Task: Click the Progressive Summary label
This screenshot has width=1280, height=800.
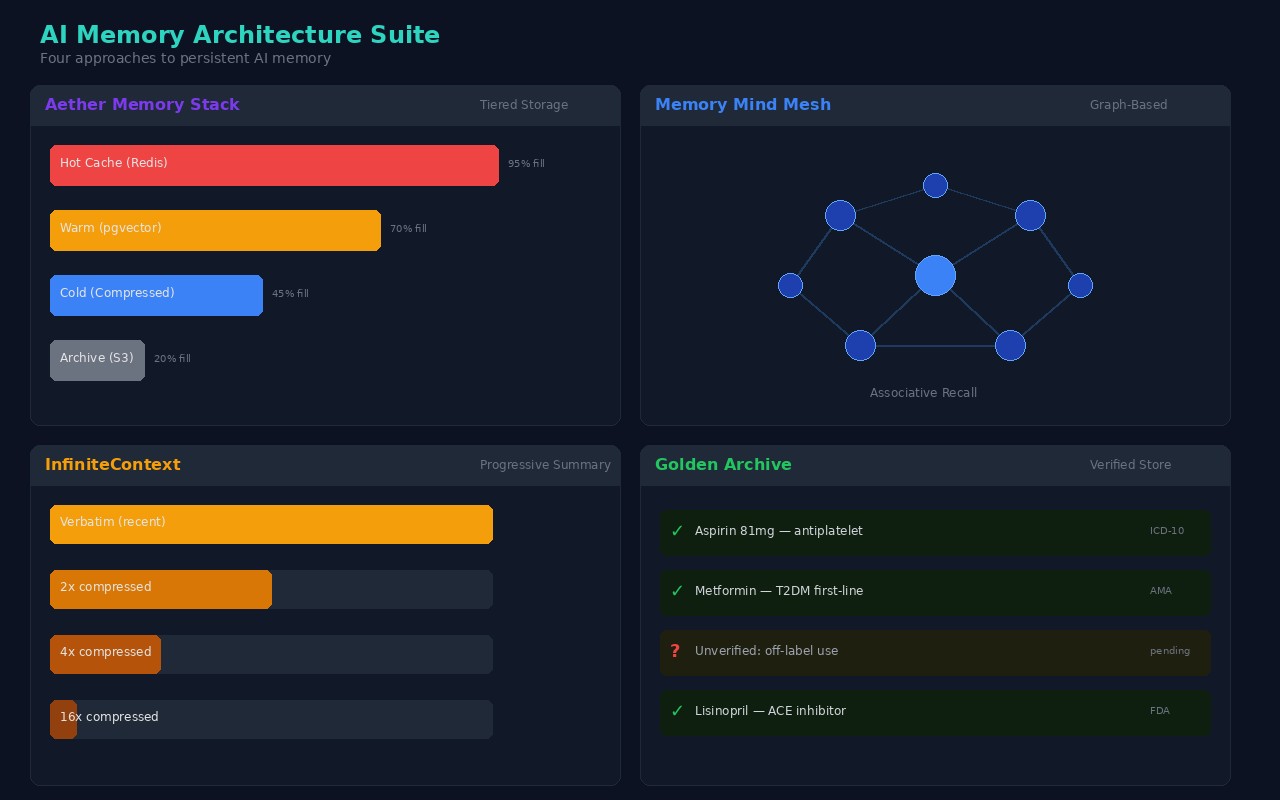Action: [545, 465]
